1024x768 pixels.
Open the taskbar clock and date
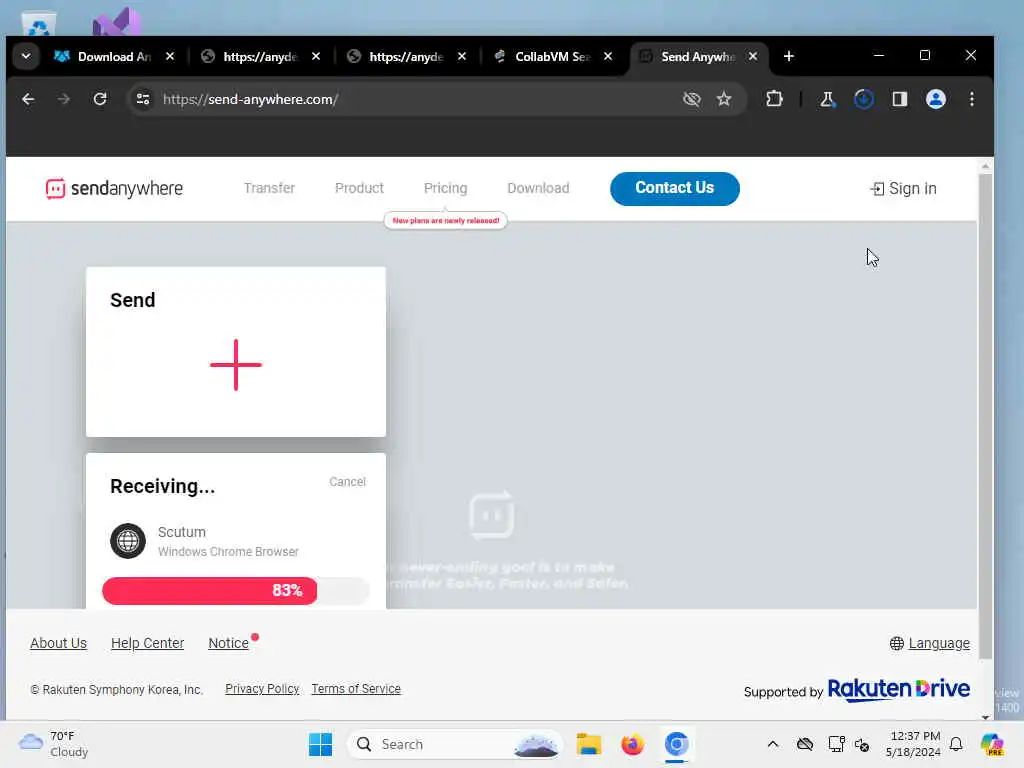pos(913,744)
